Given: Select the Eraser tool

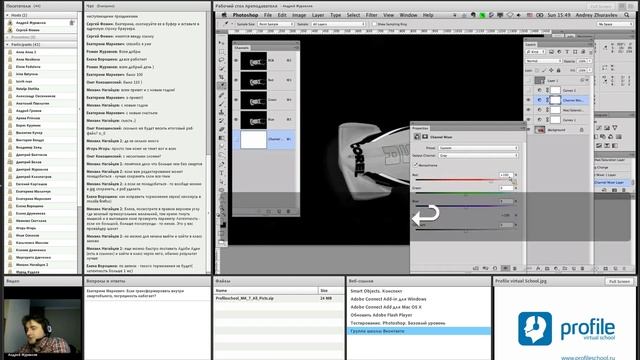Looking at the screenshot, I should tap(222, 129).
